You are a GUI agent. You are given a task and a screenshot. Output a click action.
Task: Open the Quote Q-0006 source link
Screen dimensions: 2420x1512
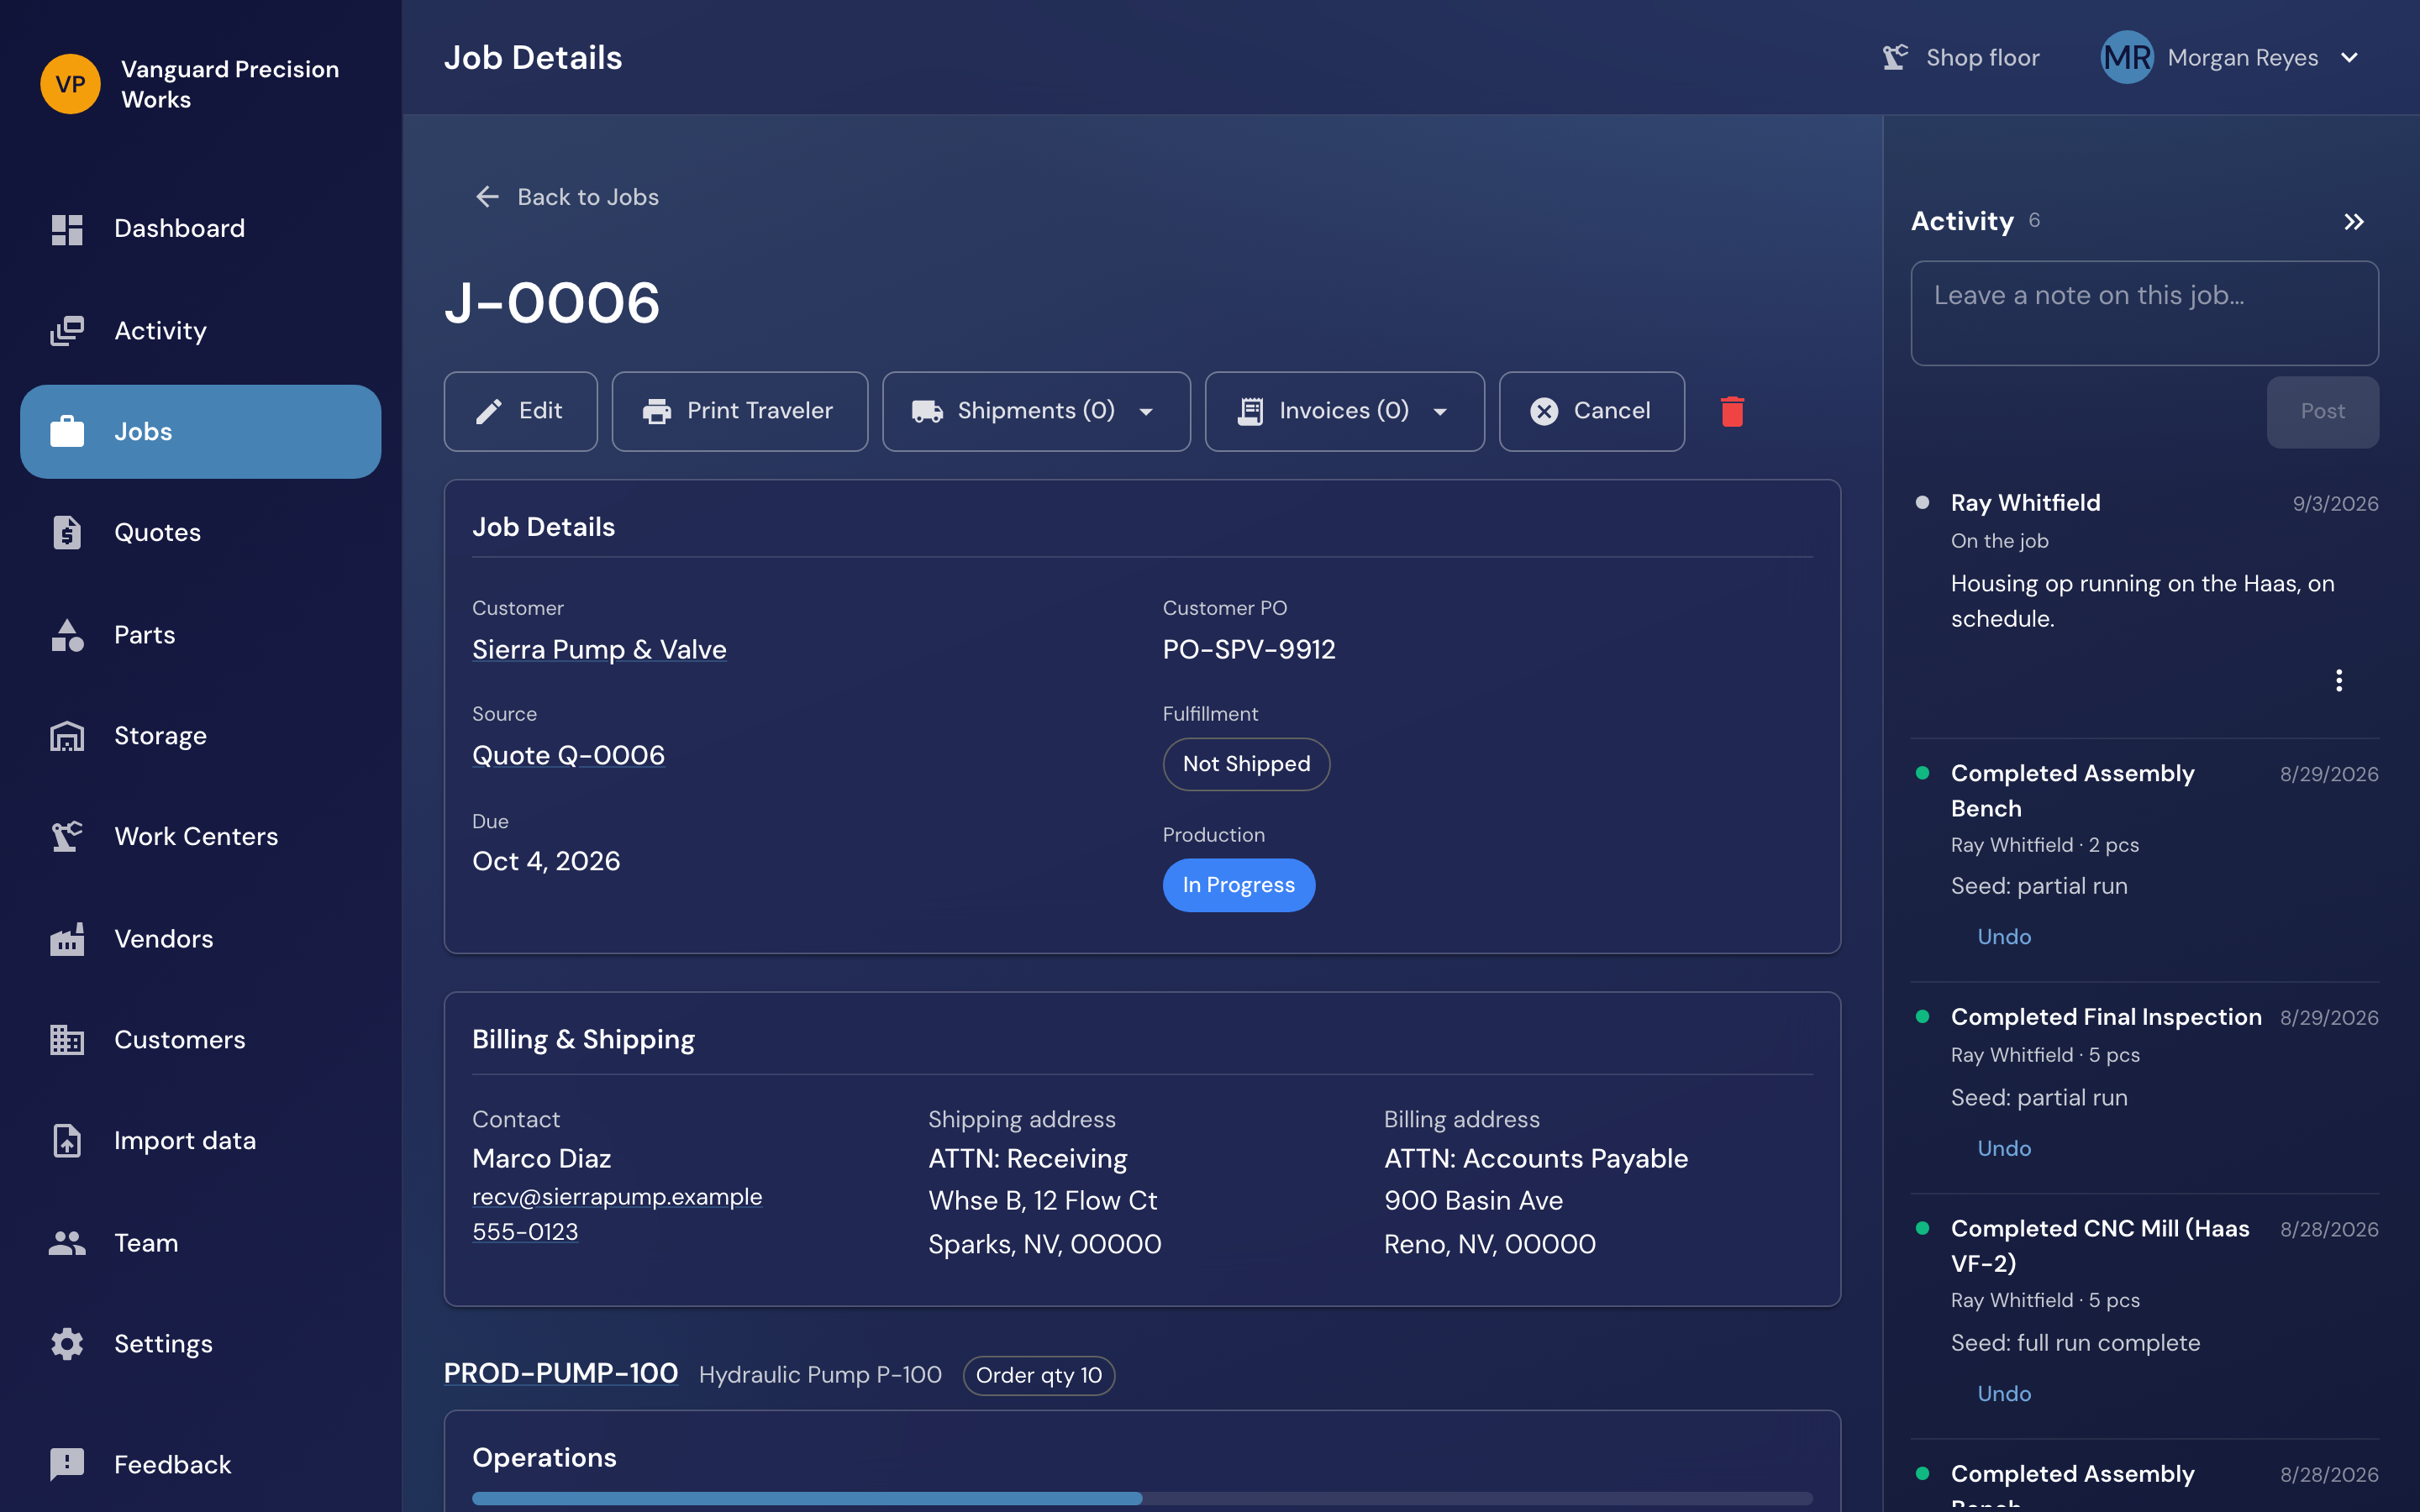[568, 755]
